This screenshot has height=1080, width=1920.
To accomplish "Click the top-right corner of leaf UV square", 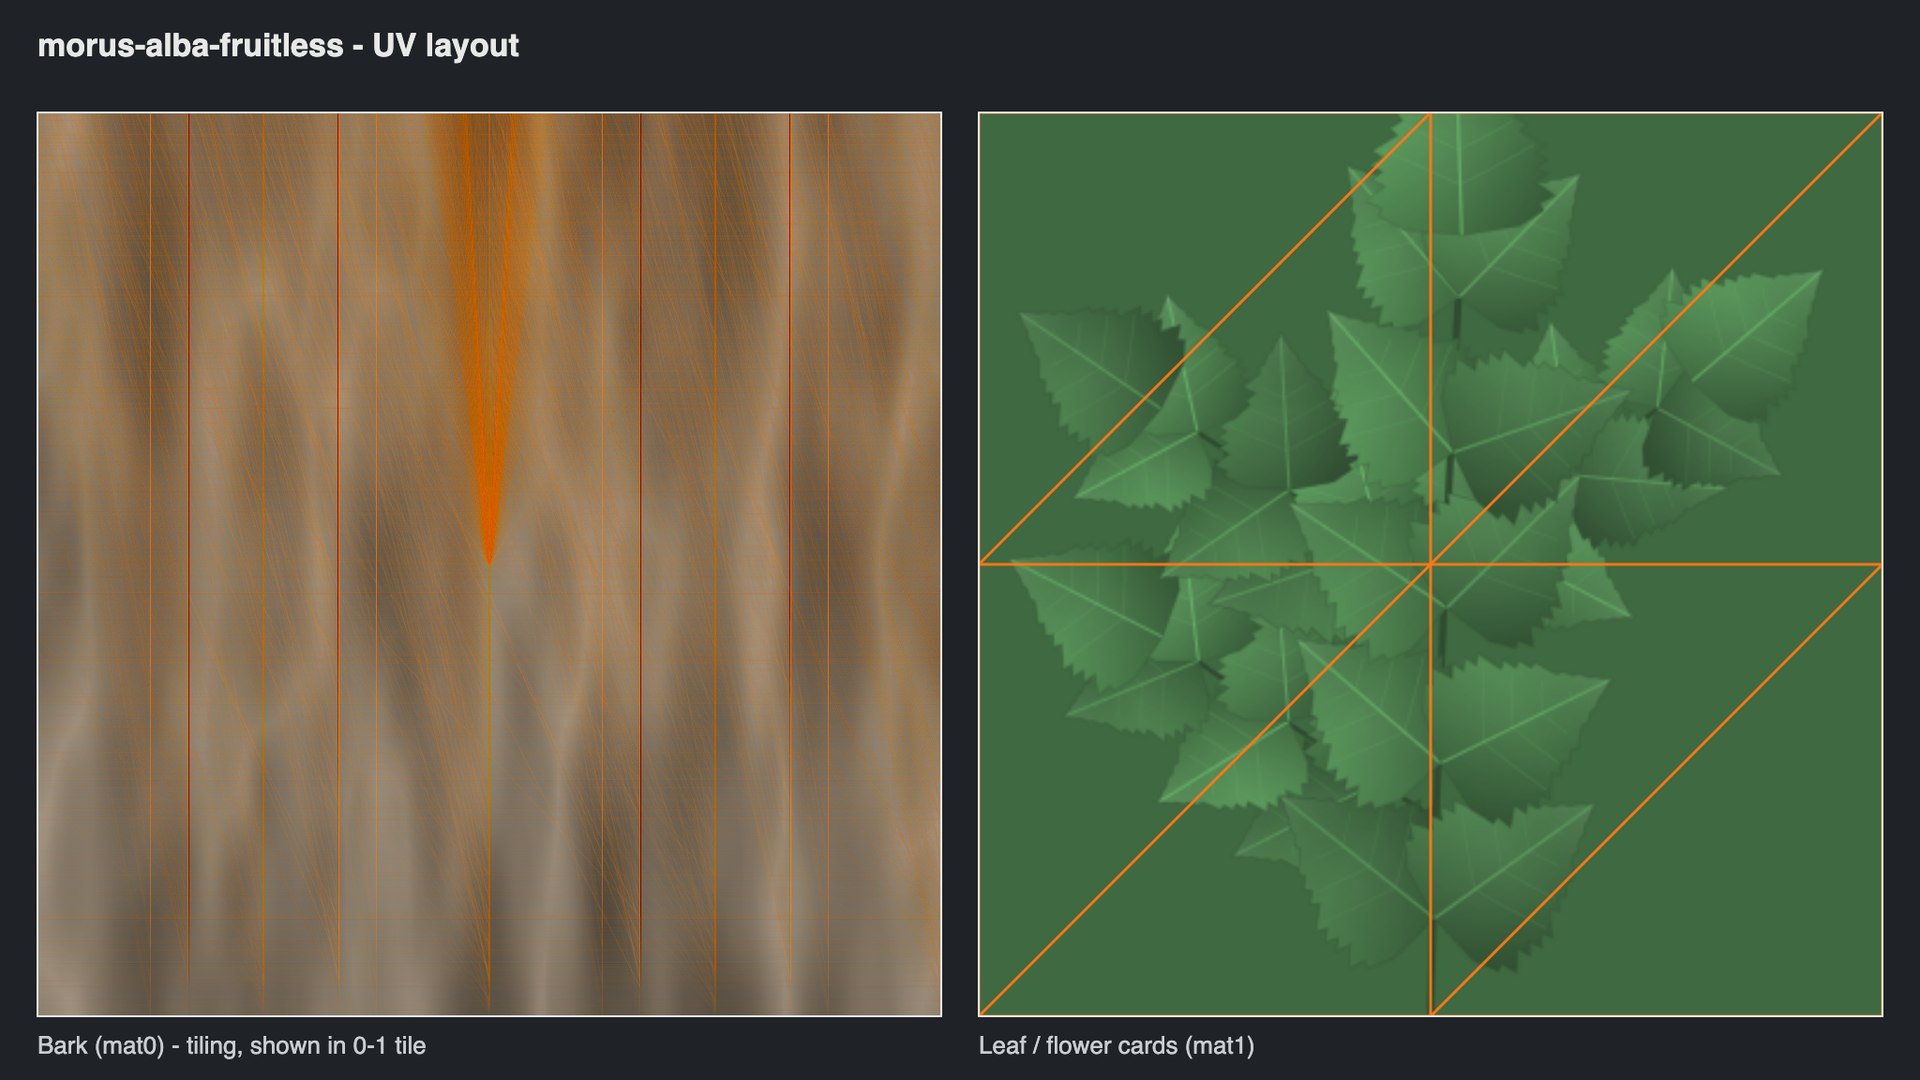I will (1881, 115).
